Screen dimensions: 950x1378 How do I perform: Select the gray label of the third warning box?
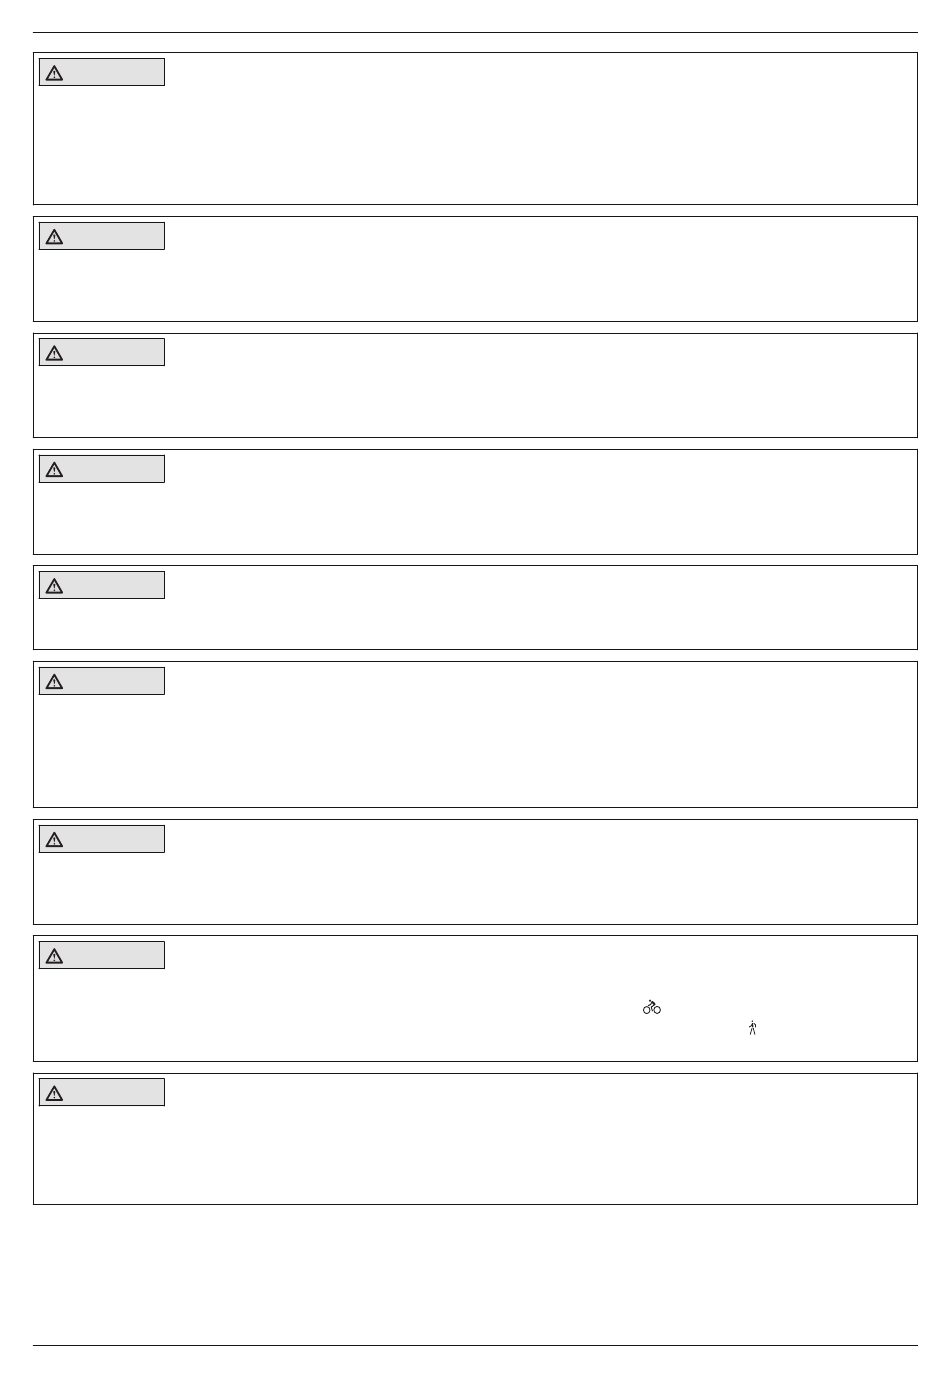[x=102, y=352]
